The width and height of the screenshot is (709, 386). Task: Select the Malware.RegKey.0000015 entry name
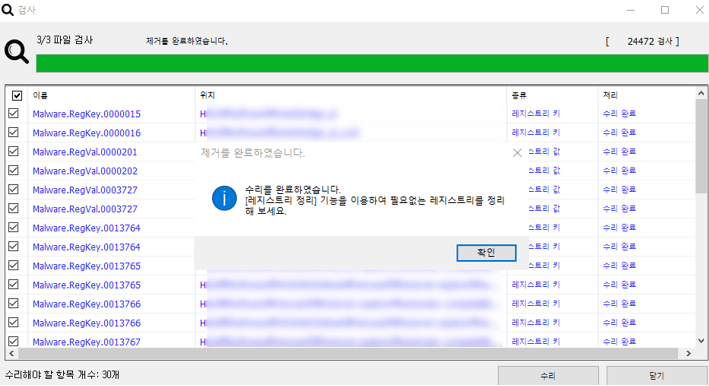pyautogui.click(x=86, y=114)
